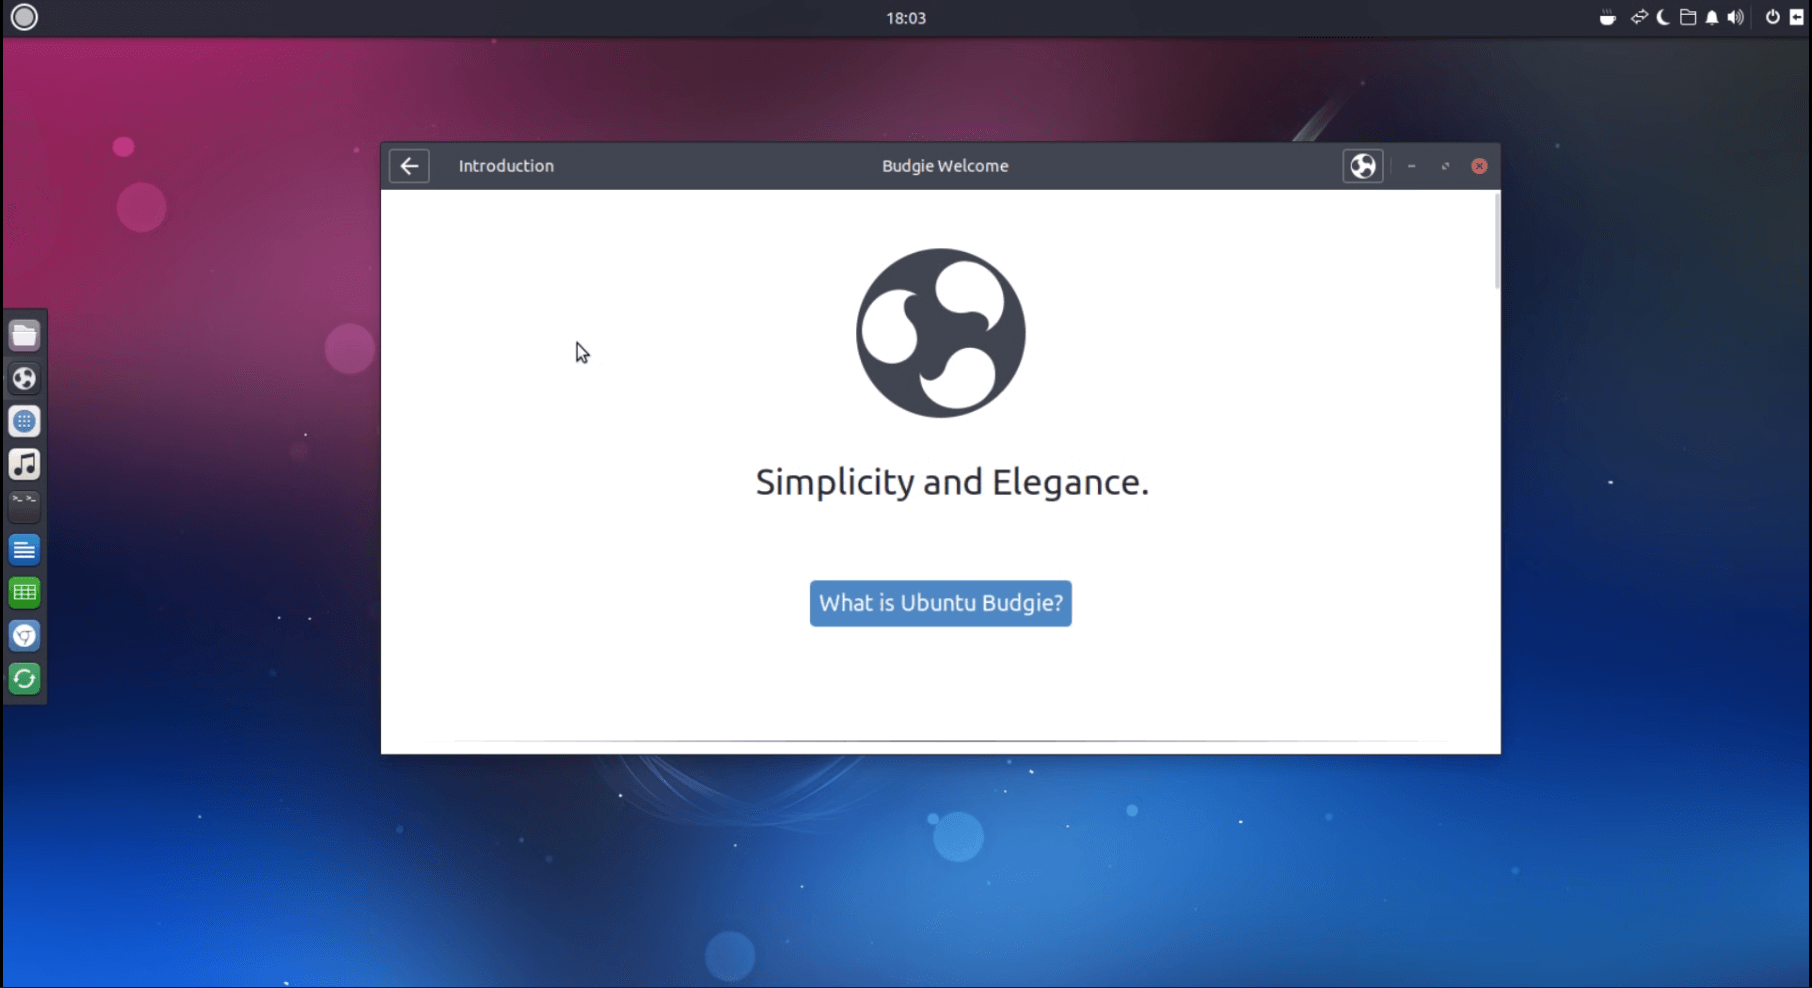Open the blue grid software icon in dock
The width and height of the screenshot is (1812, 988).
25,421
